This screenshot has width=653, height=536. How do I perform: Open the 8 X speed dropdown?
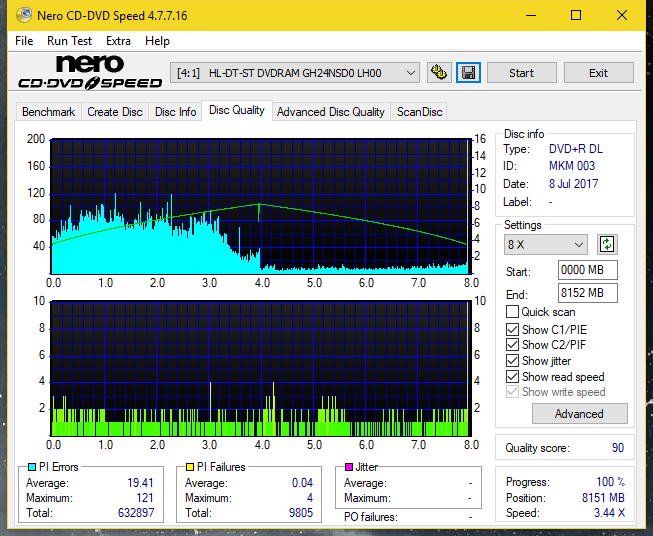click(x=546, y=244)
